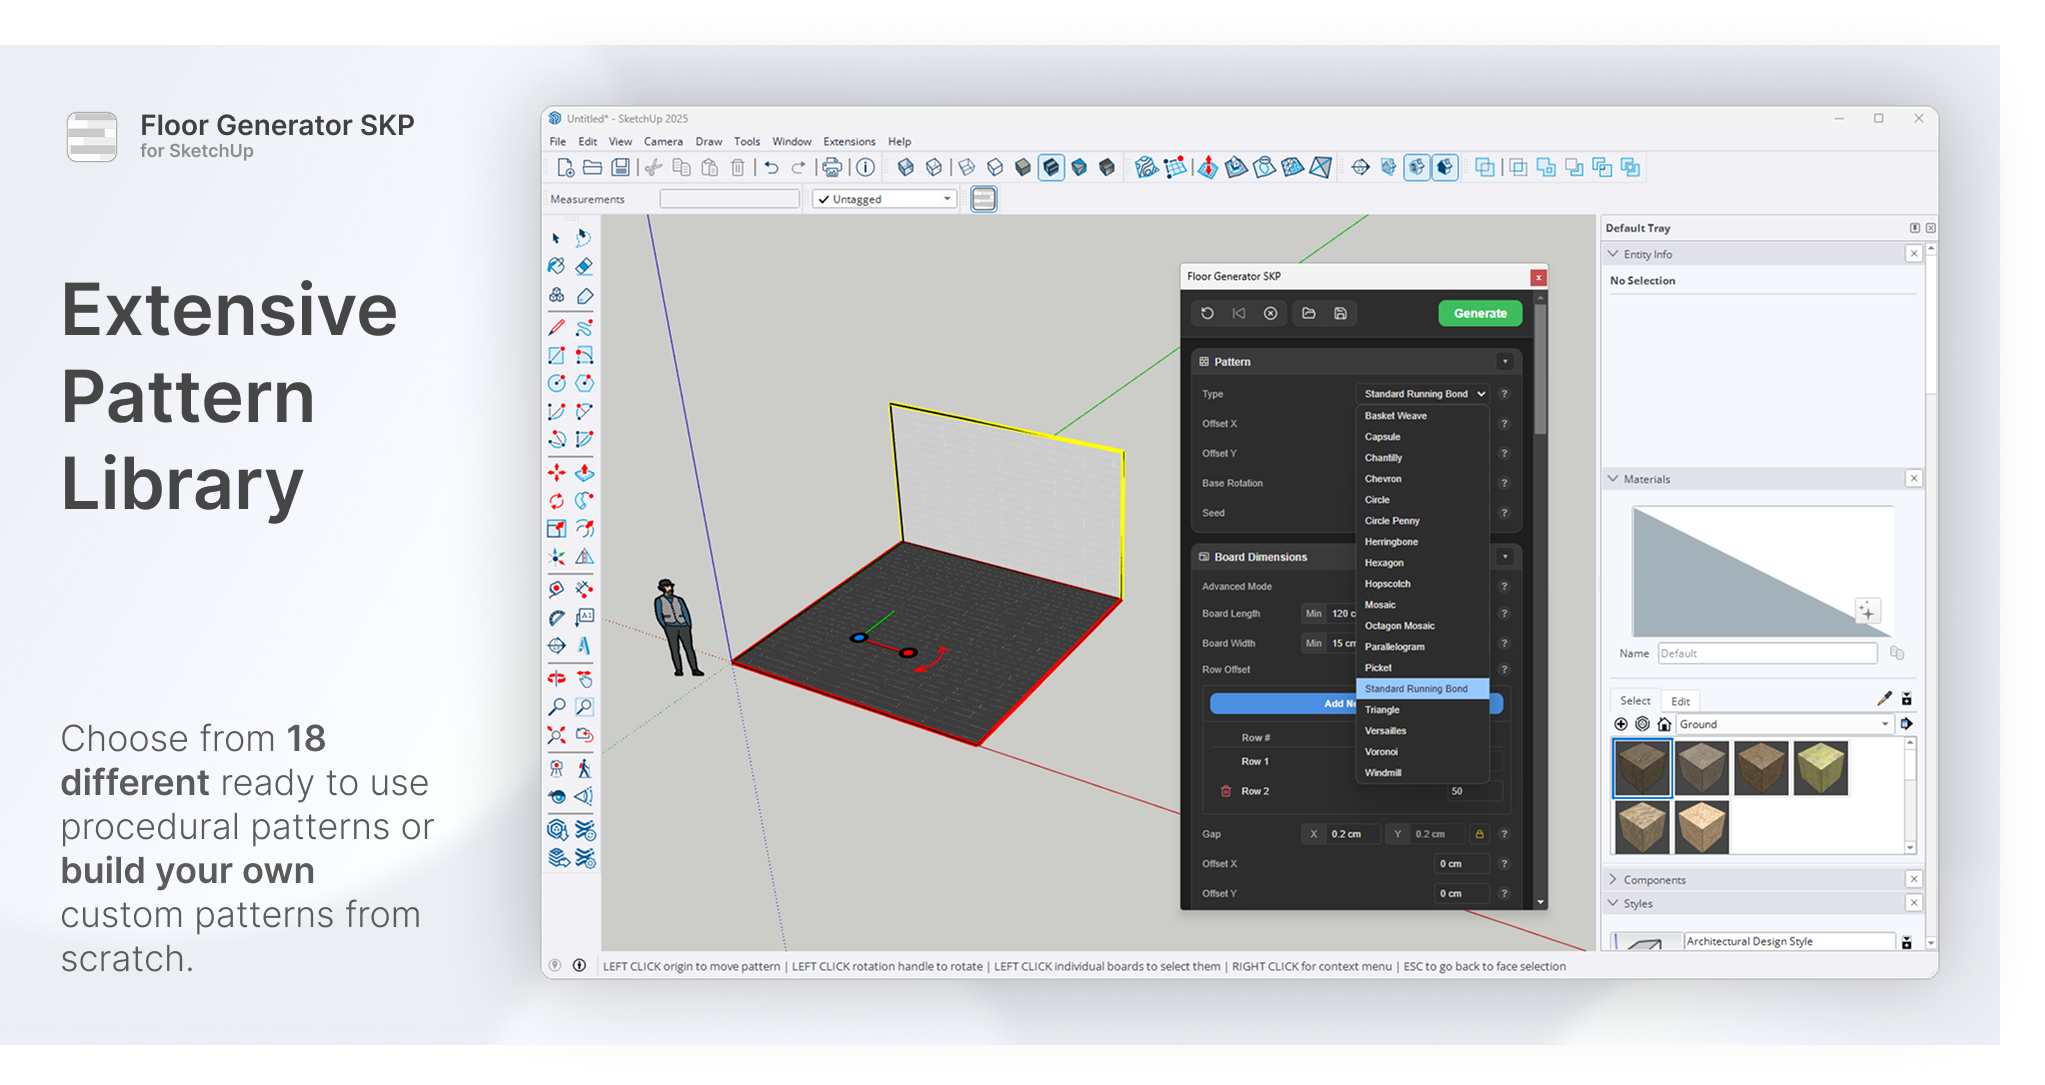
Task: Collapse the Board Dimensions section arrow
Action: tap(1505, 557)
